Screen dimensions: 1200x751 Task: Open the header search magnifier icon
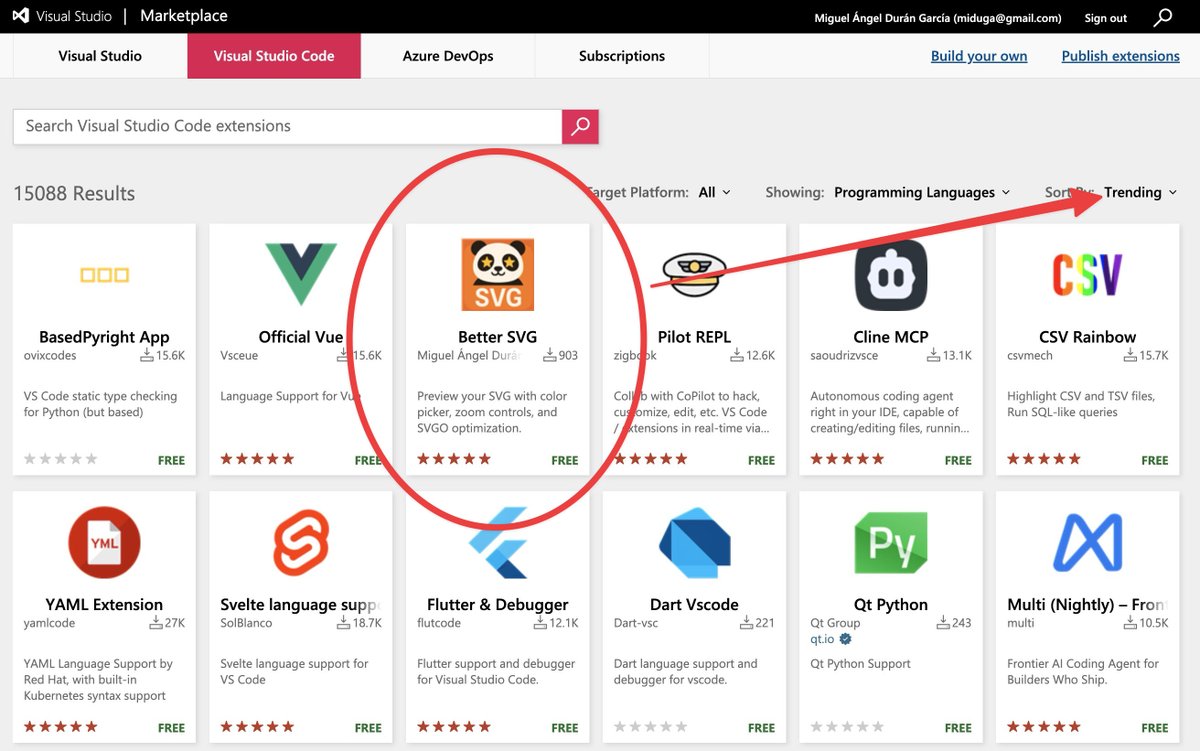coord(1163,17)
